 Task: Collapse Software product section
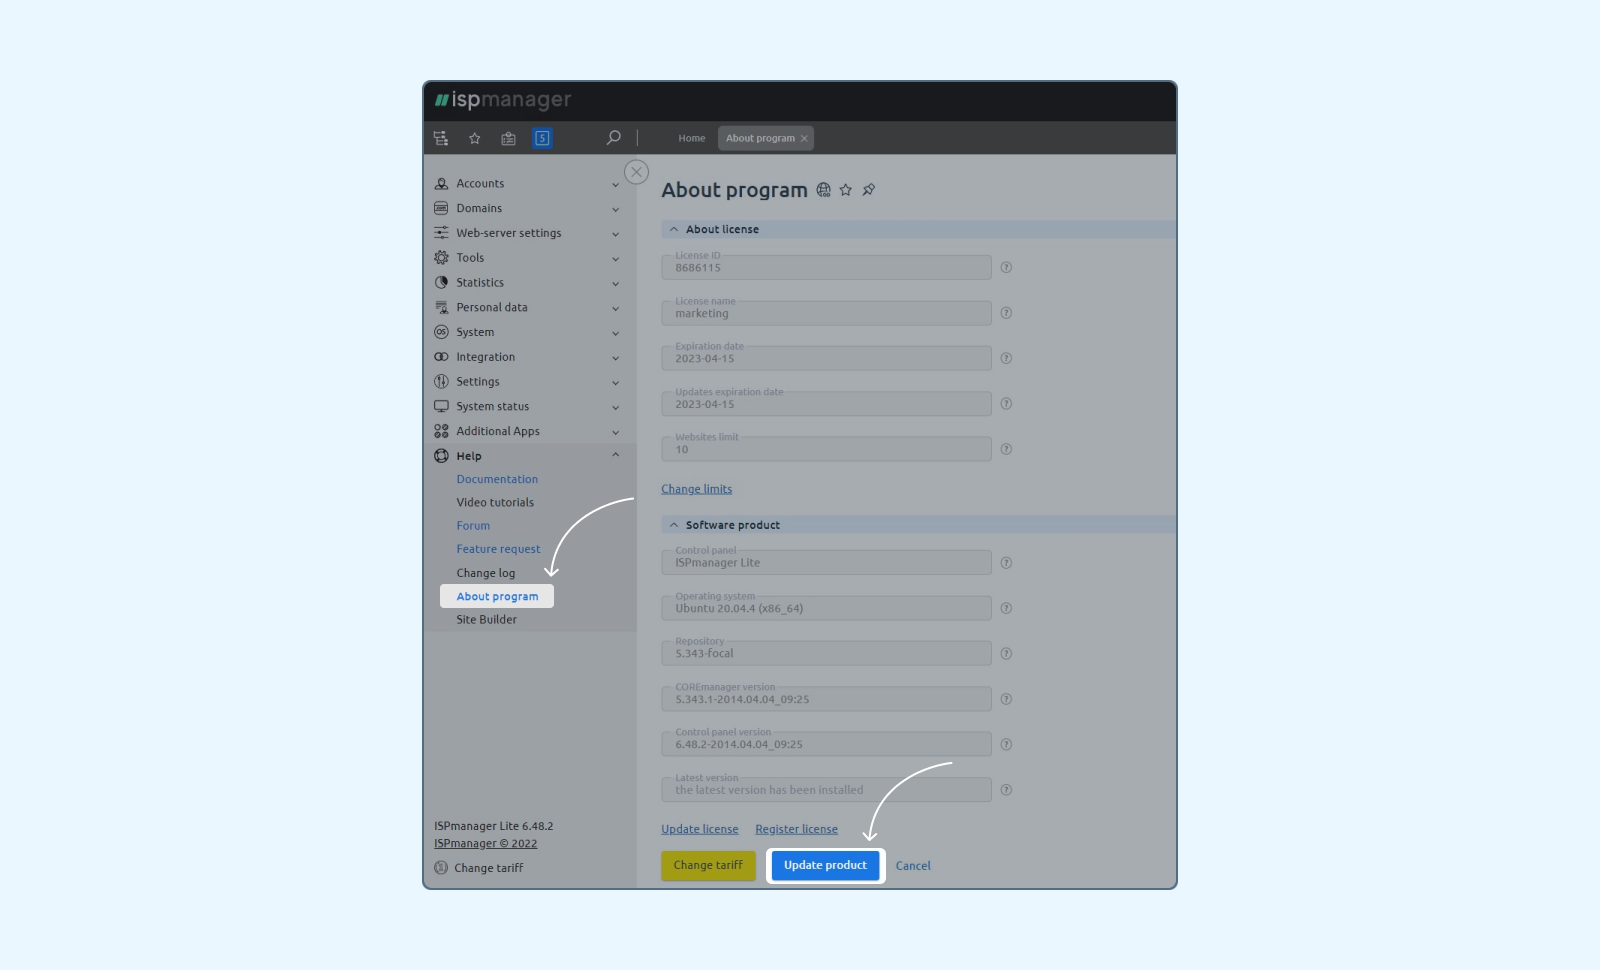click(x=674, y=525)
